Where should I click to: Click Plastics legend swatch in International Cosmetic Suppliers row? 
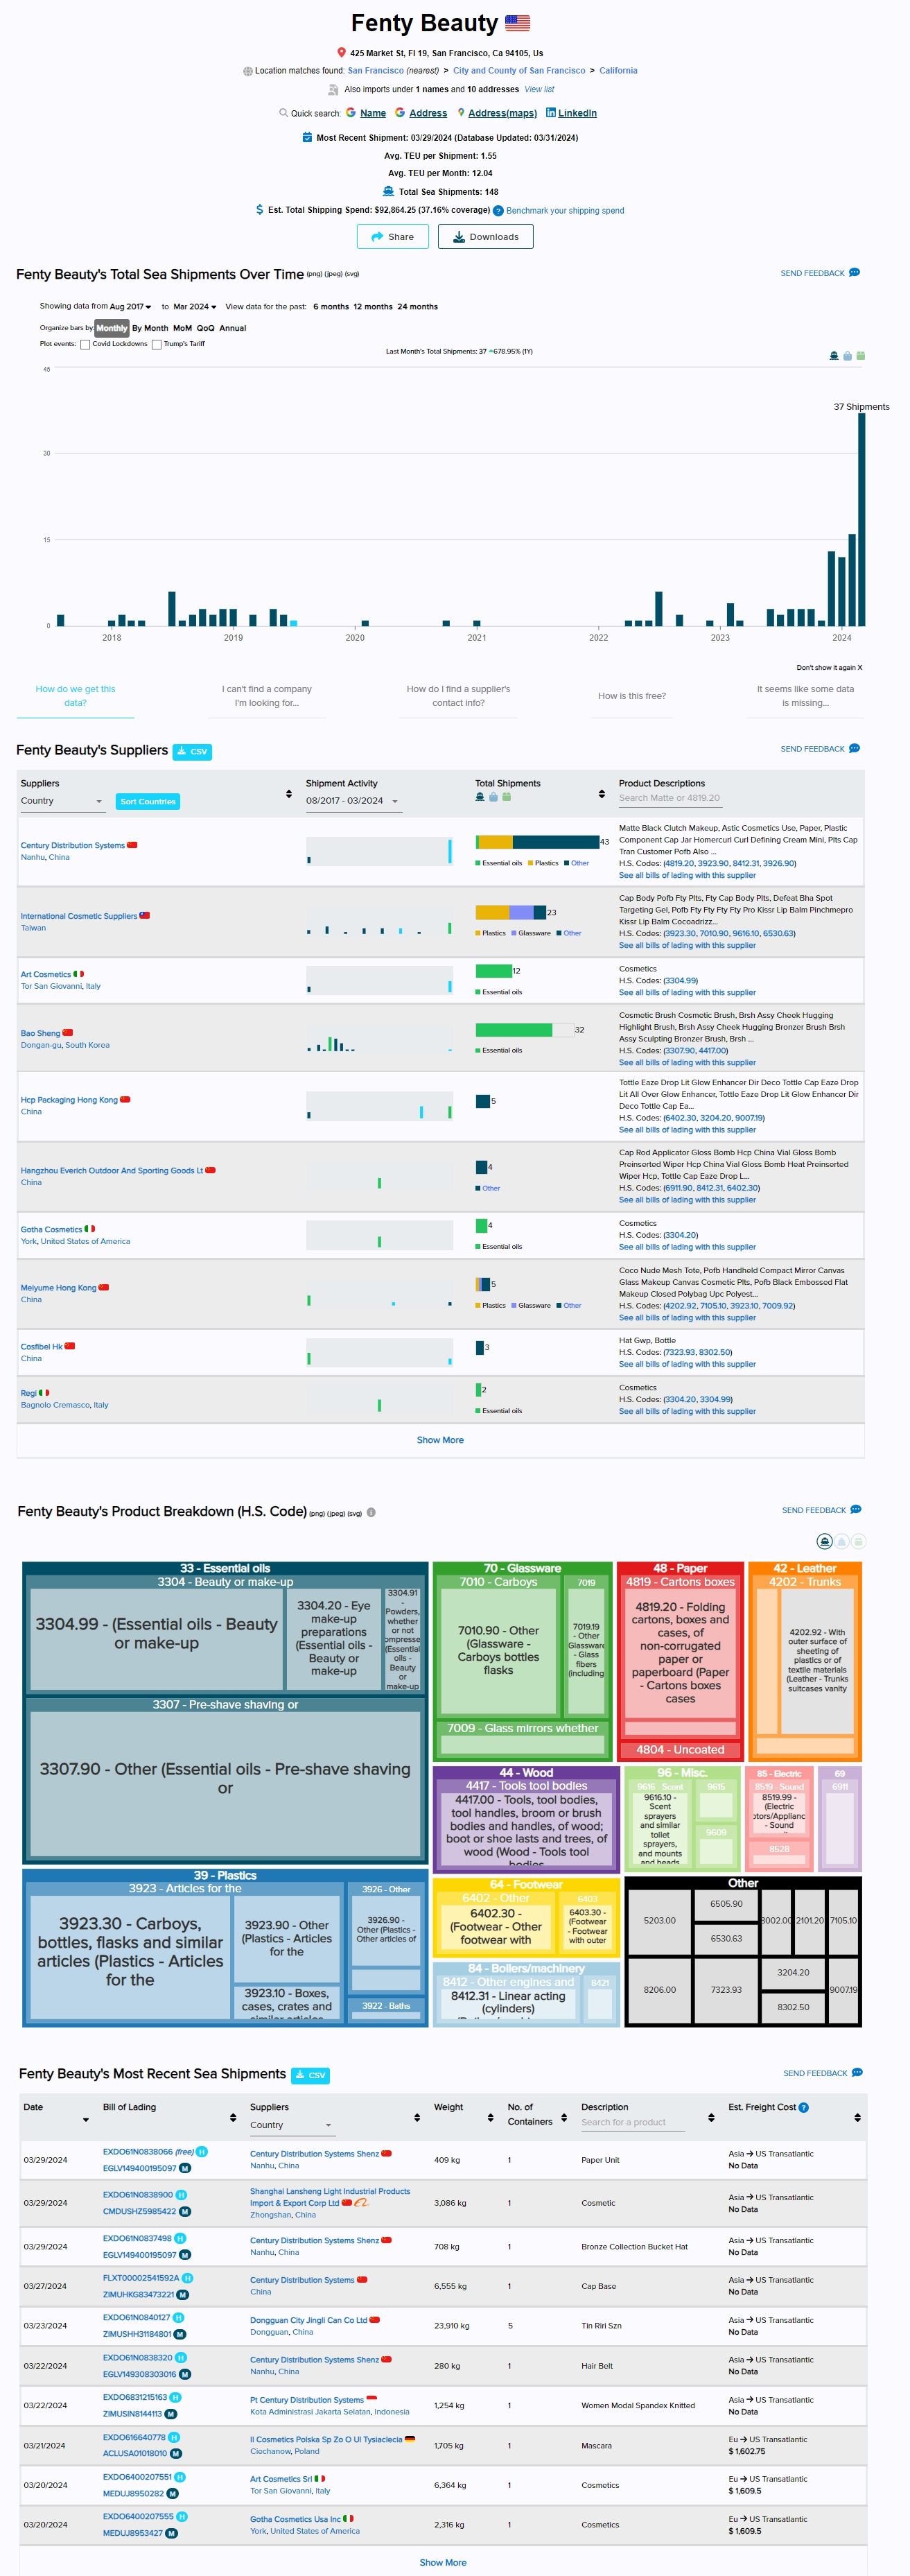(x=478, y=933)
